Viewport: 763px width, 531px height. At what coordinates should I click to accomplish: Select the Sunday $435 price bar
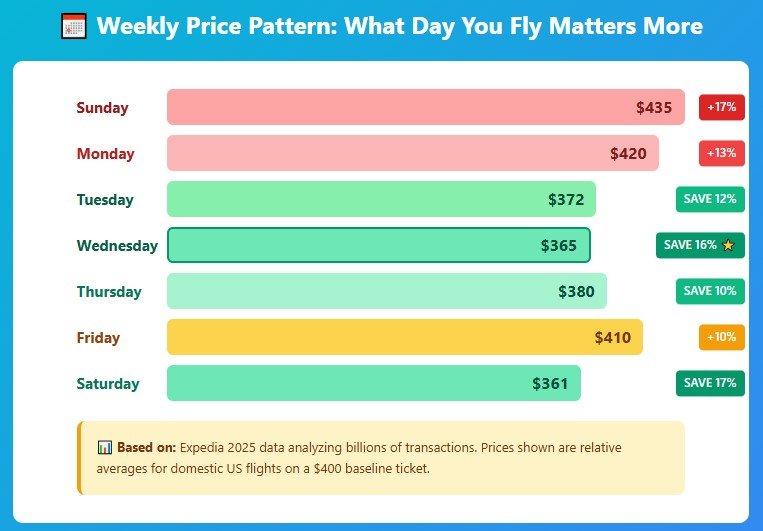pyautogui.click(x=425, y=107)
